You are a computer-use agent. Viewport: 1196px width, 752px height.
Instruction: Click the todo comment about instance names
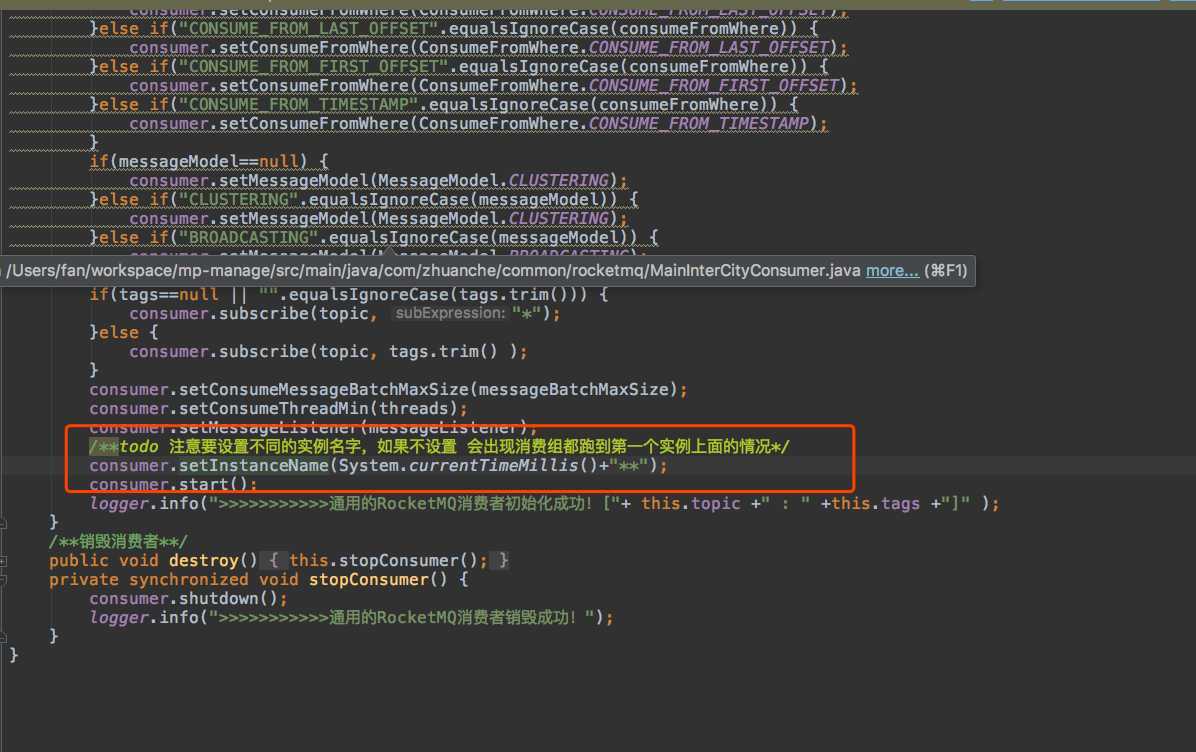pos(439,447)
